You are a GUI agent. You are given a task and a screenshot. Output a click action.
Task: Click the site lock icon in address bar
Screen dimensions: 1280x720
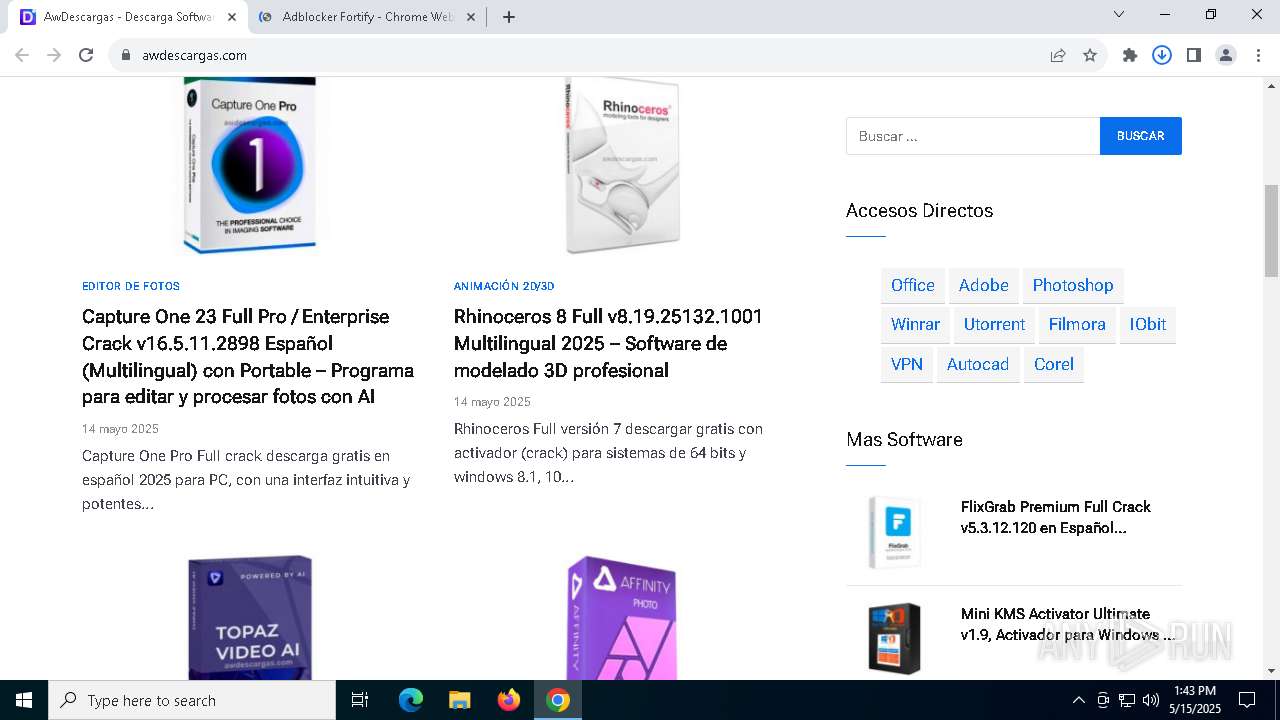[126, 55]
